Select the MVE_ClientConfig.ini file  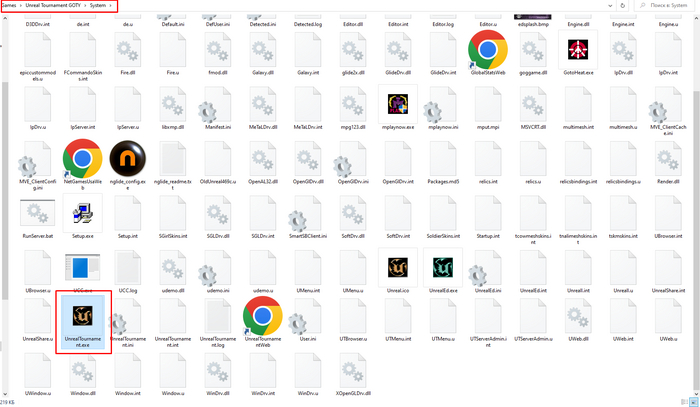(x=38, y=166)
